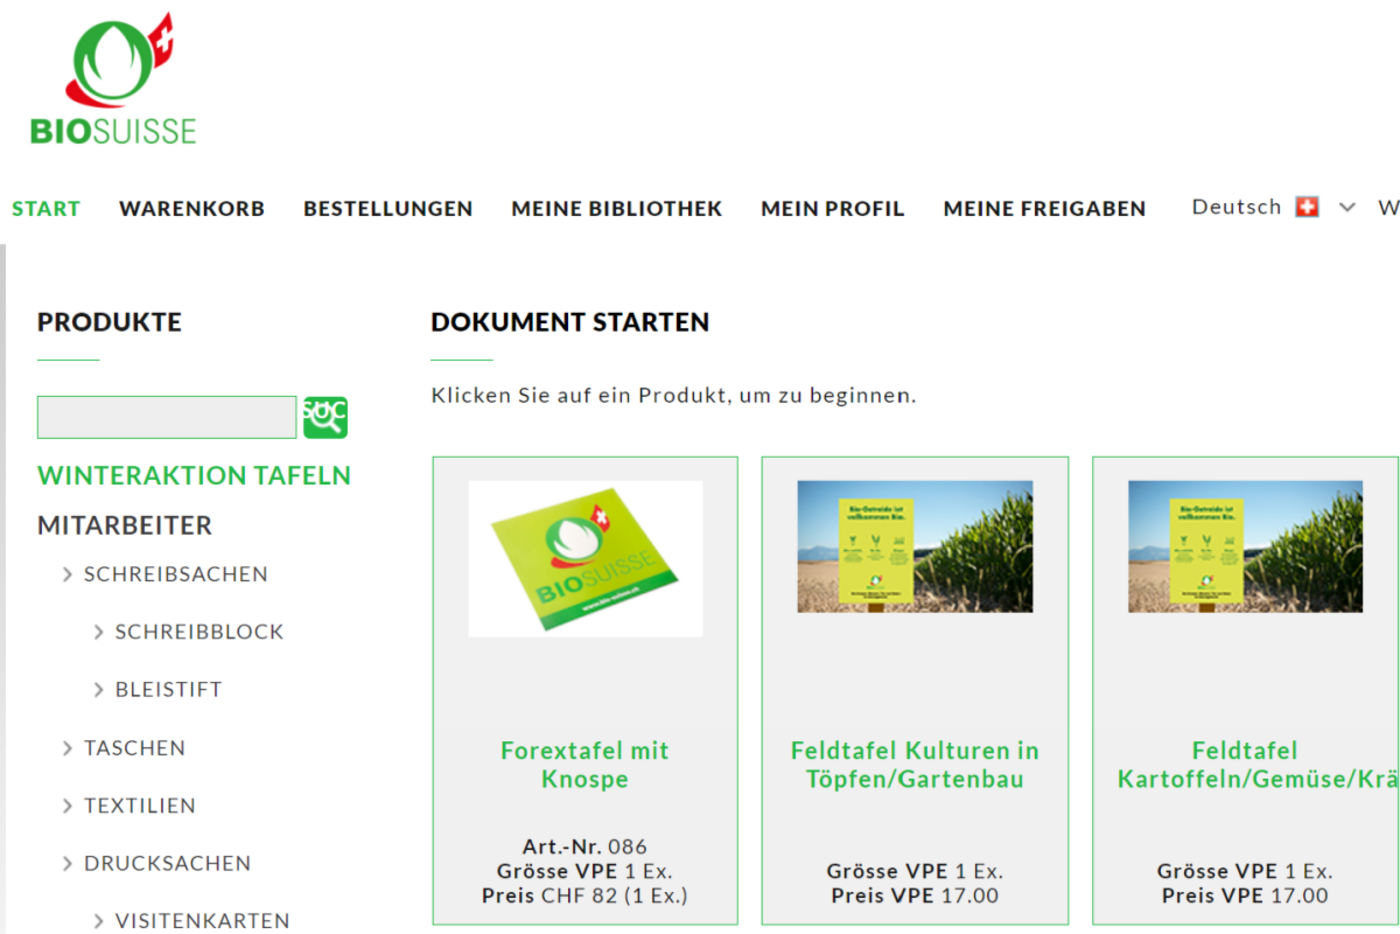Click into the product search field

click(167, 417)
